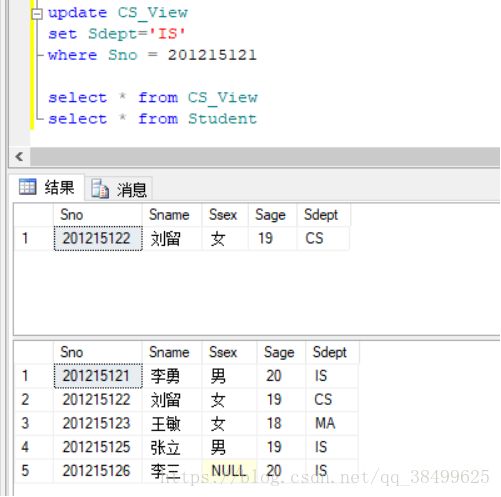
Task: Click the Sname header in the second result grid
Action: click(x=172, y=352)
